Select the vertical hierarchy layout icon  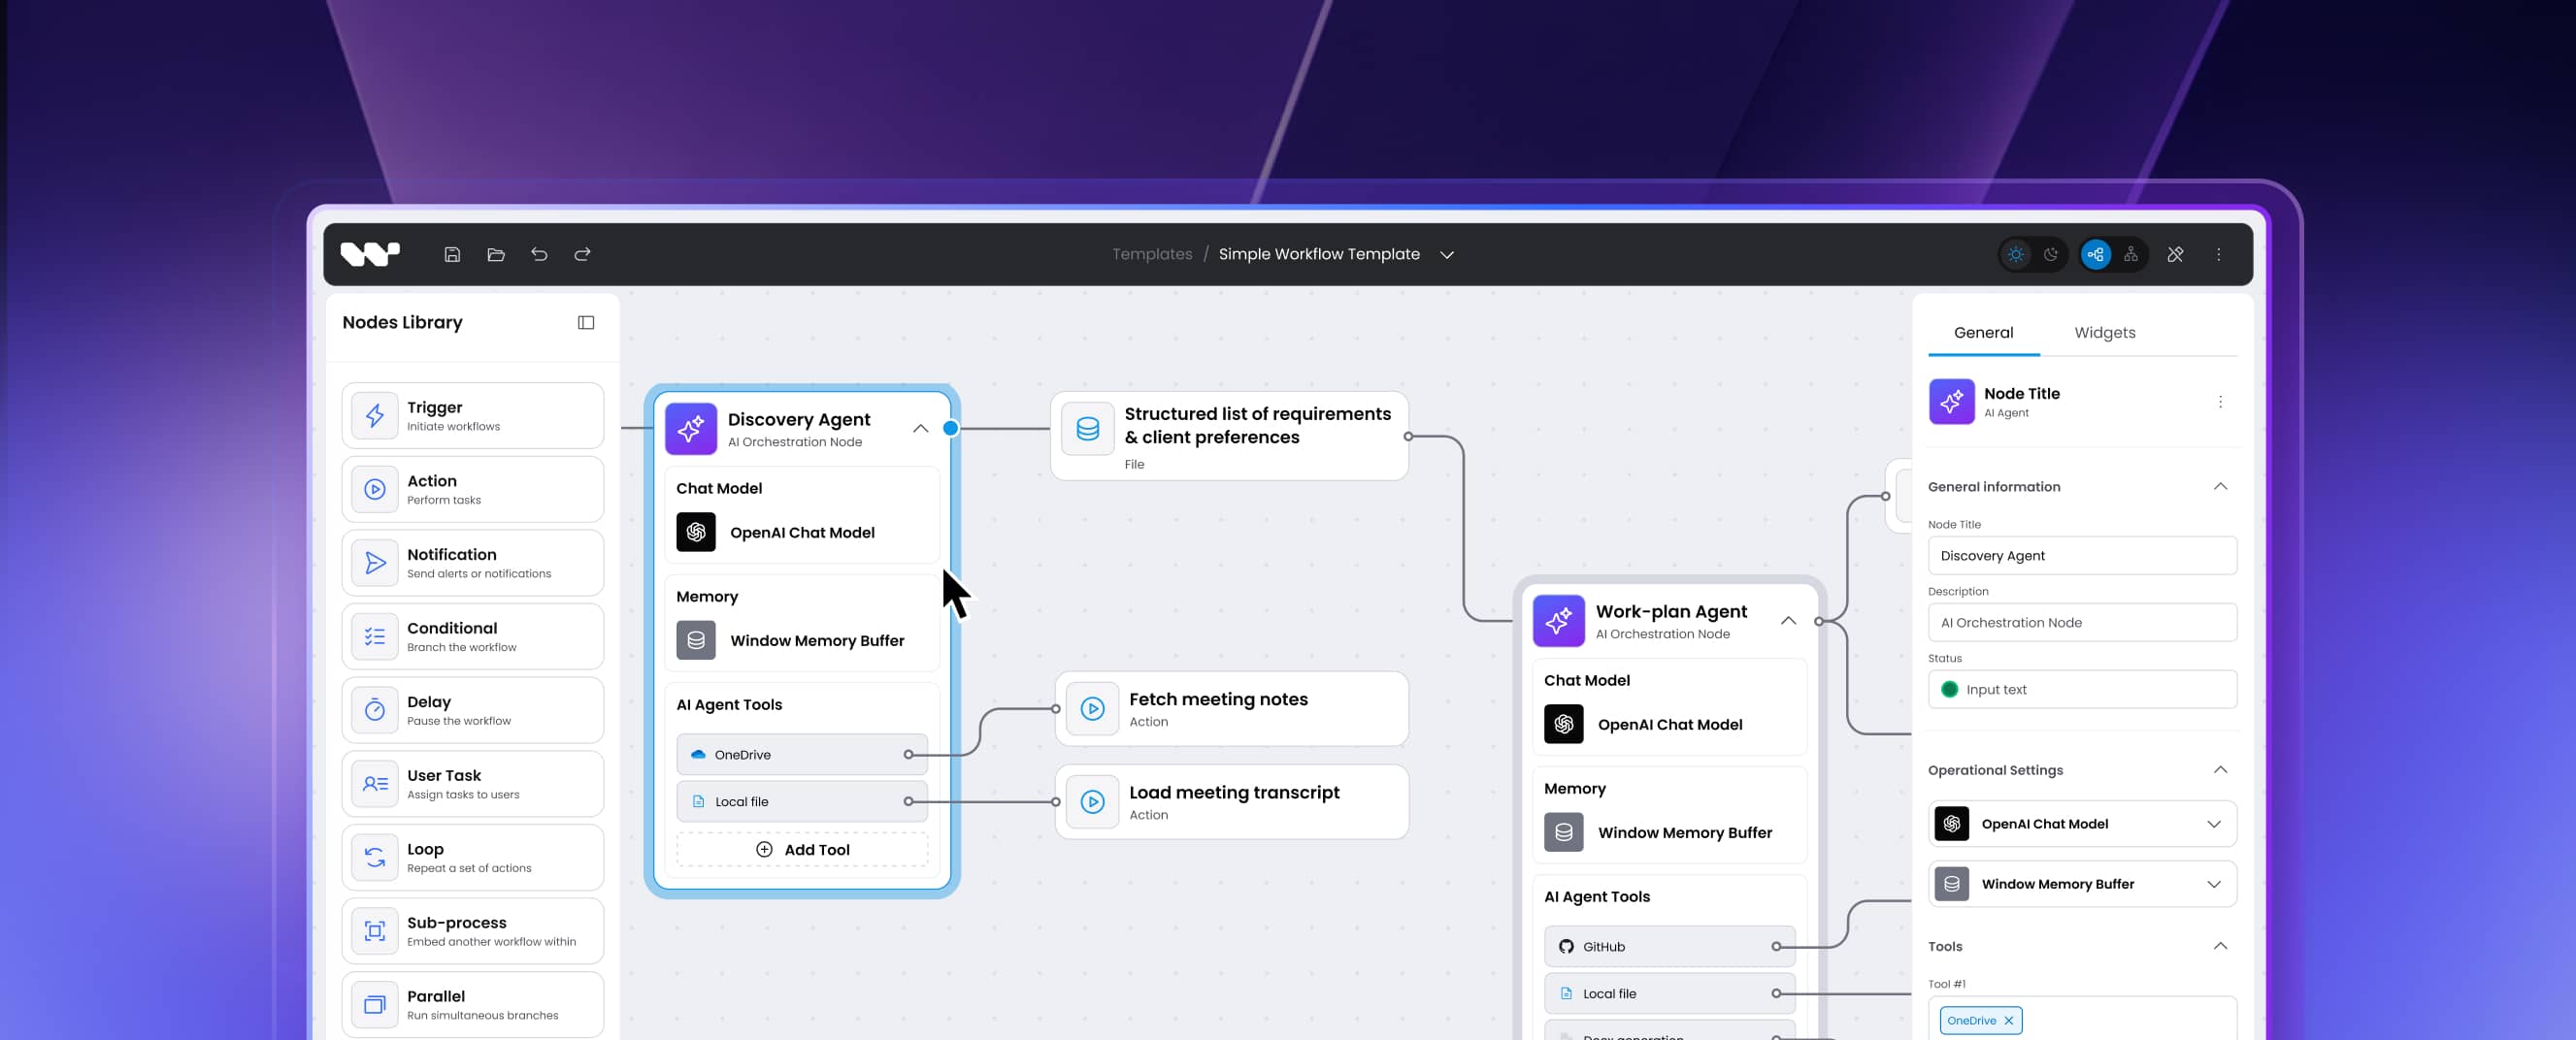2131,254
